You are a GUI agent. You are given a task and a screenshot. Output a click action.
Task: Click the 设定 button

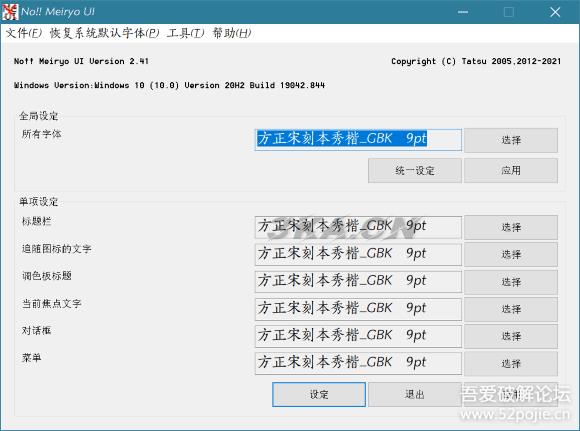pyautogui.click(x=319, y=394)
